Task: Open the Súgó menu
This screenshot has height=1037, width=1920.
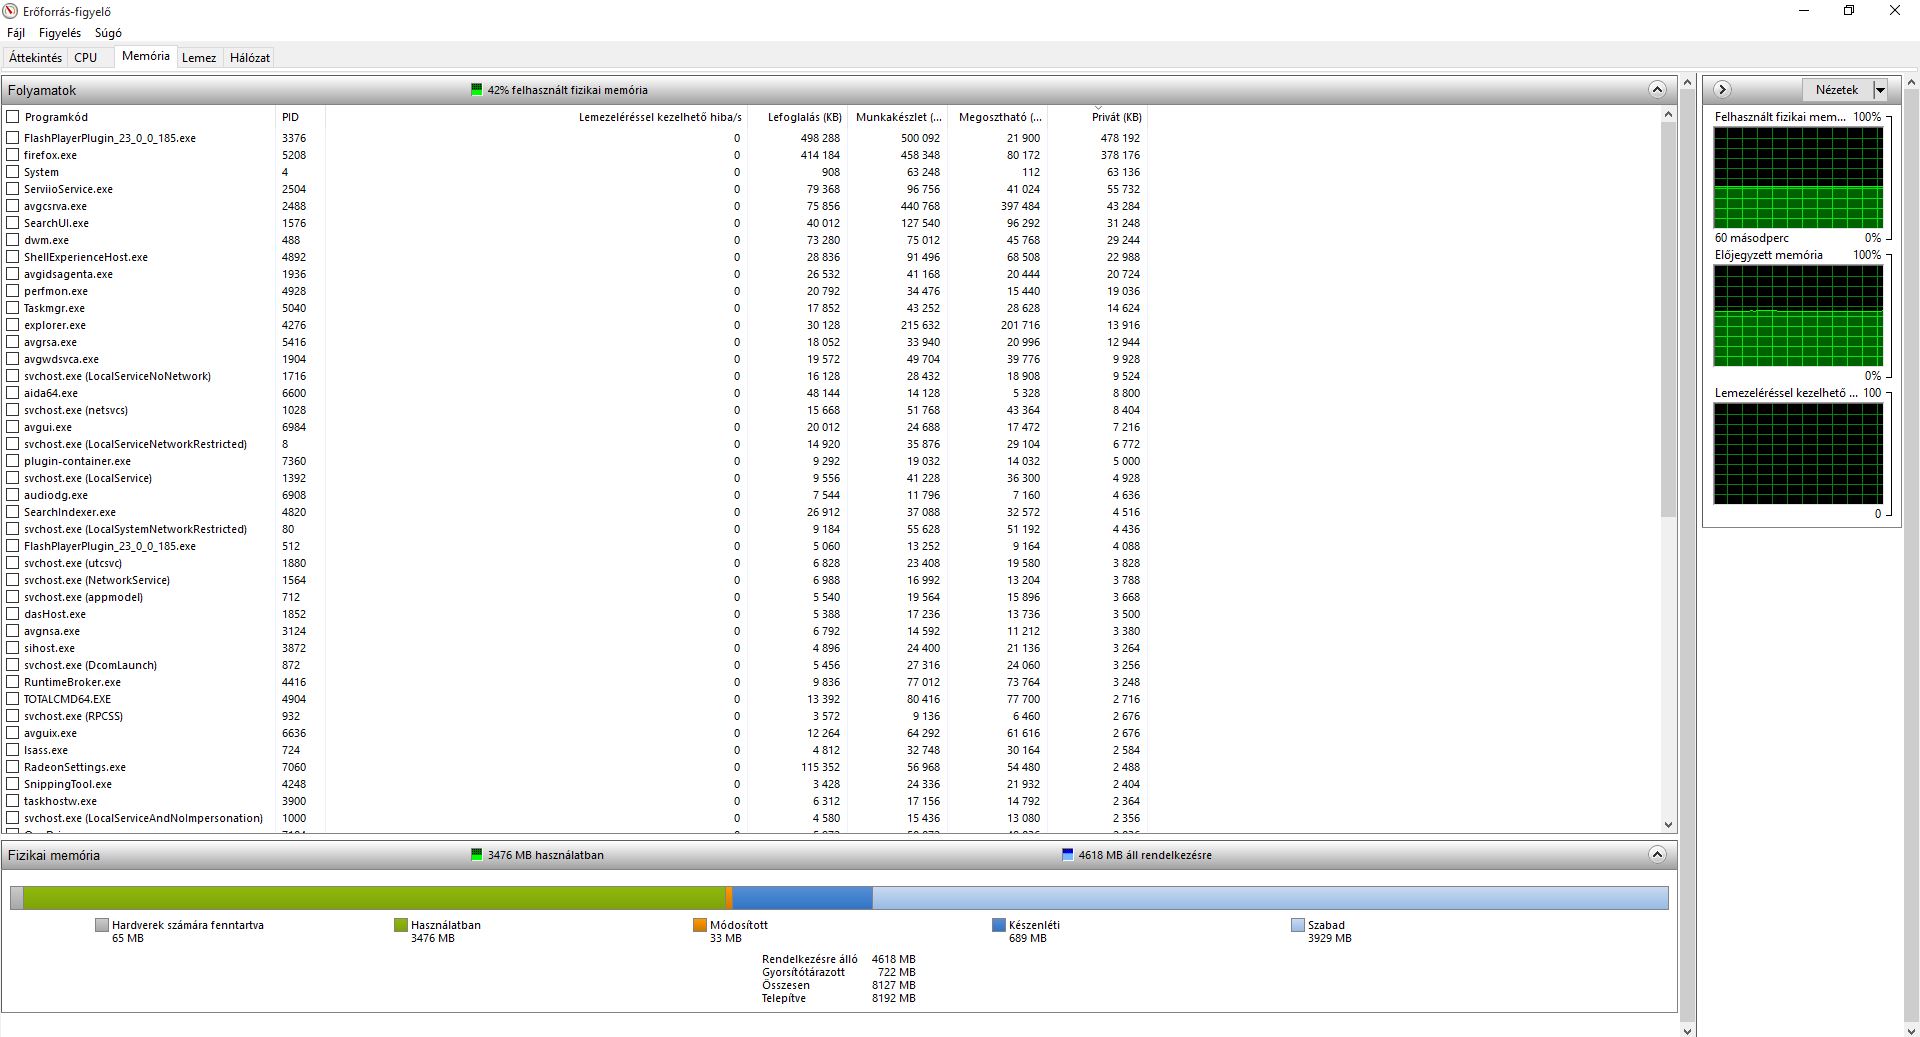Action: tap(108, 33)
